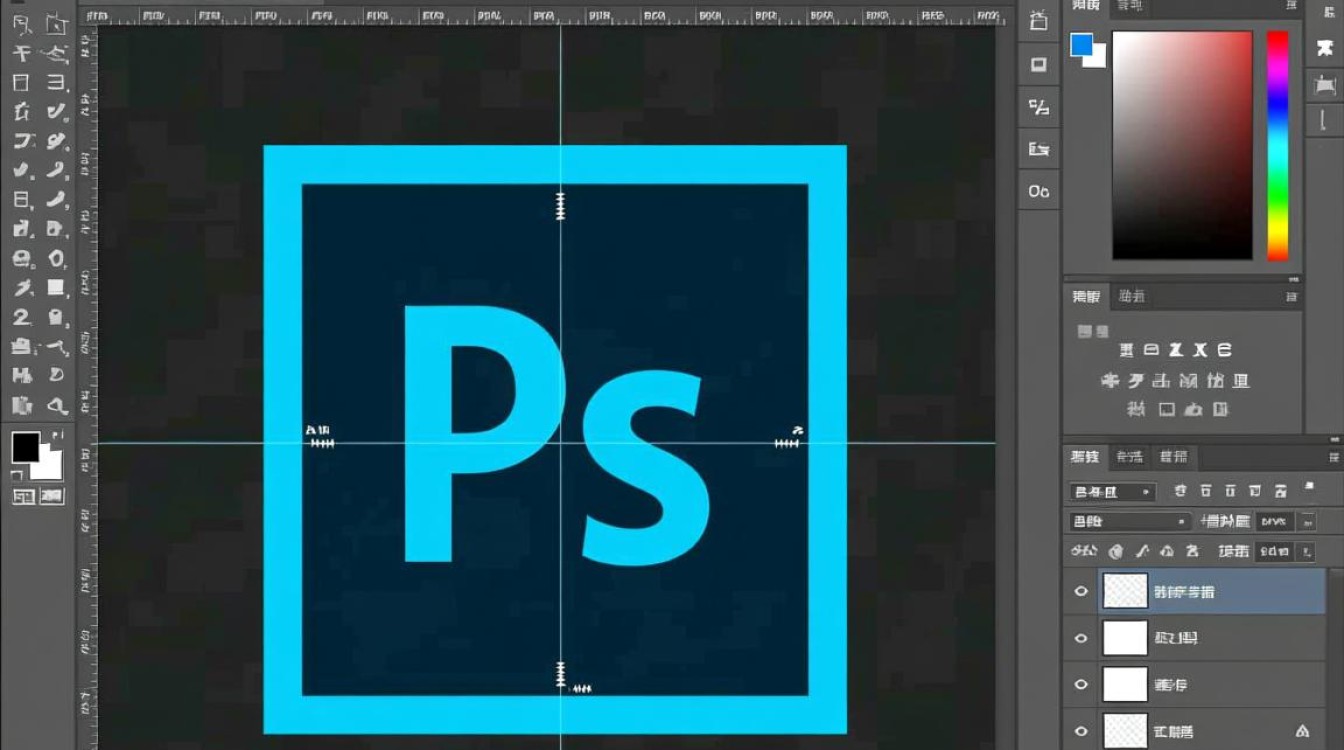The image size is (1344, 750).
Task: Switch to the tab next to the Color tab
Action: point(1129,6)
